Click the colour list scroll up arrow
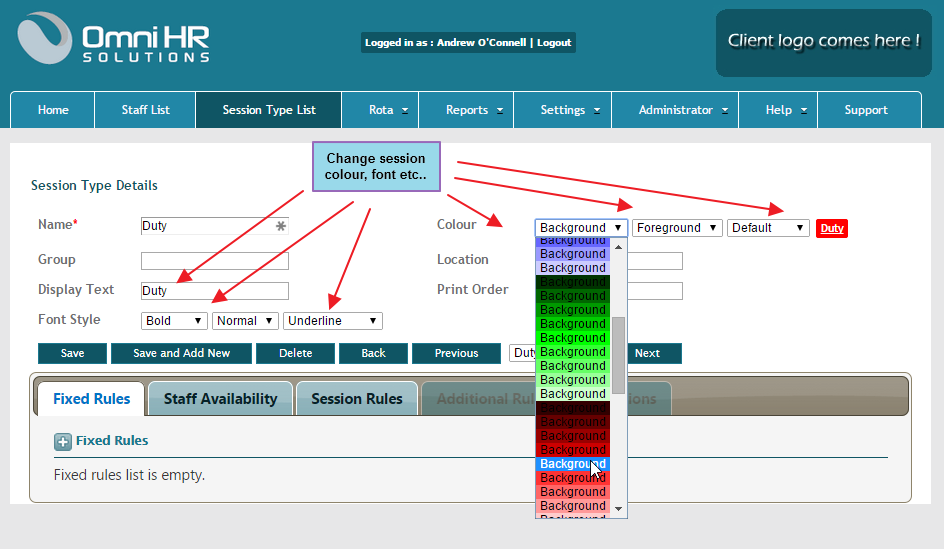Screen dimensions: 944x560 click(618, 246)
